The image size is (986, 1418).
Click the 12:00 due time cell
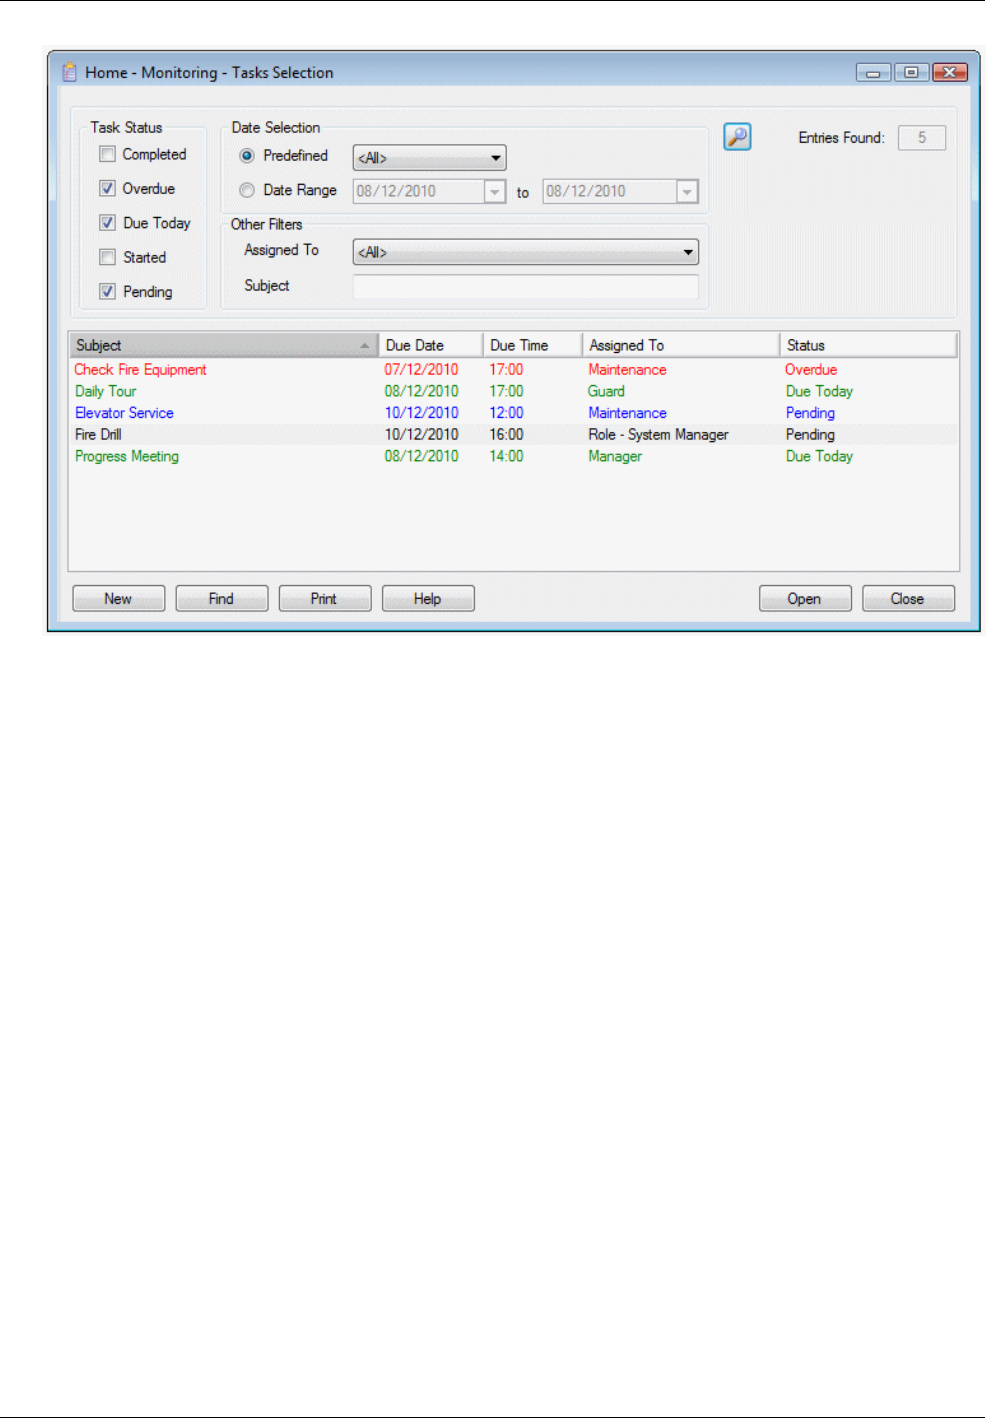click(x=506, y=413)
